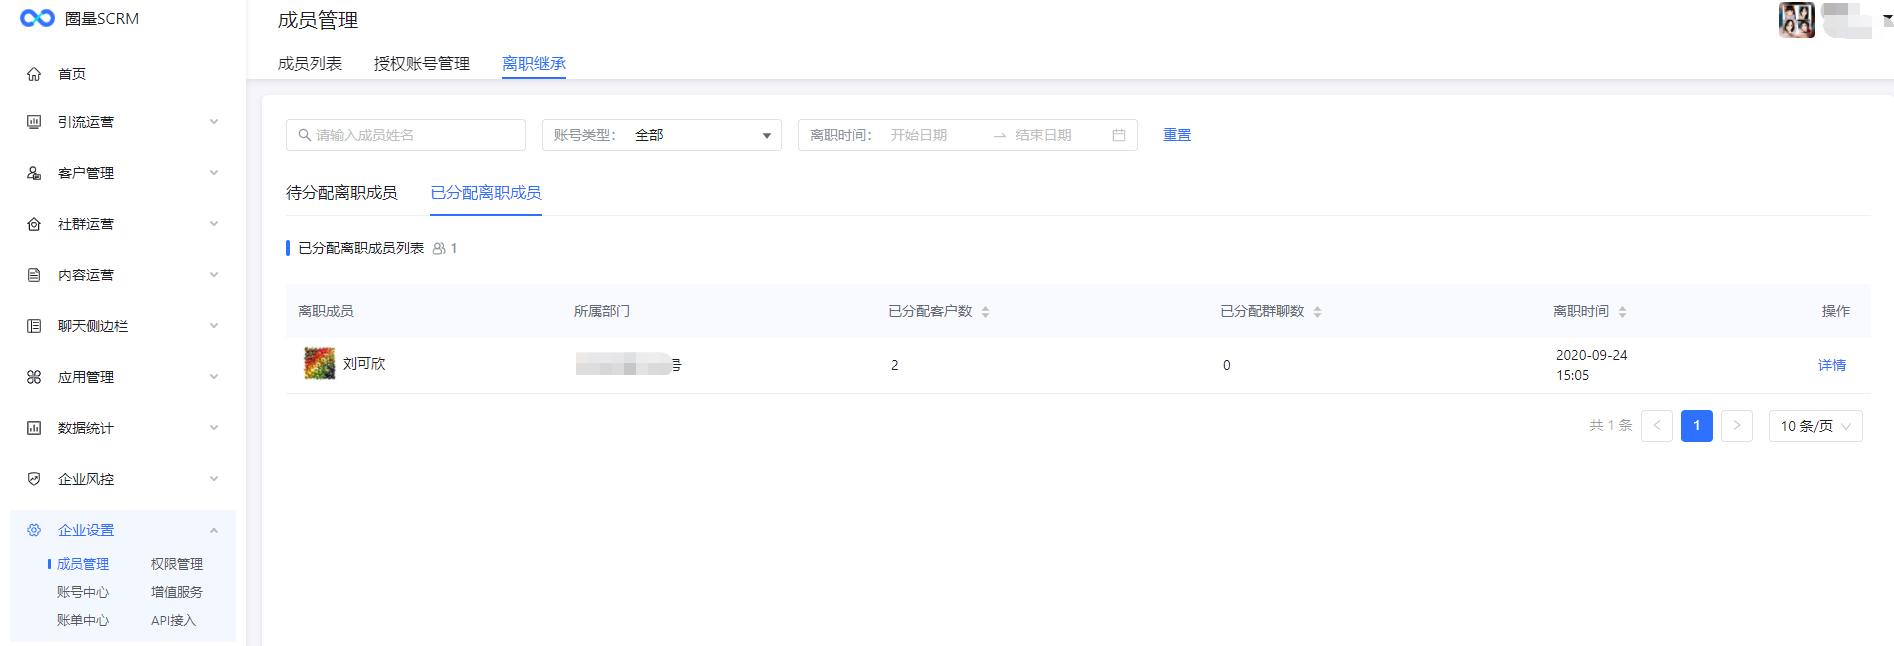1894x646 pixels.
Task: Open 权限管理 in the sidebar submenu
Action: click(177, 564)
